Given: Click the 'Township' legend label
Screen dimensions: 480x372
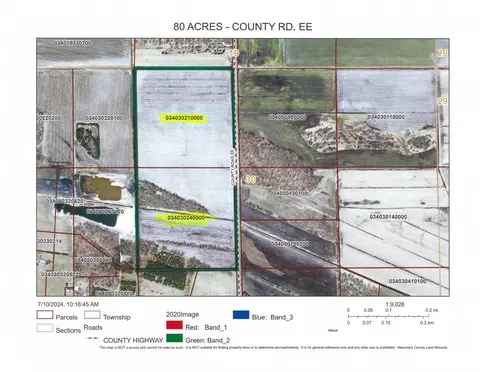Looking at the screenshot, I should click(x=117, y=317).
